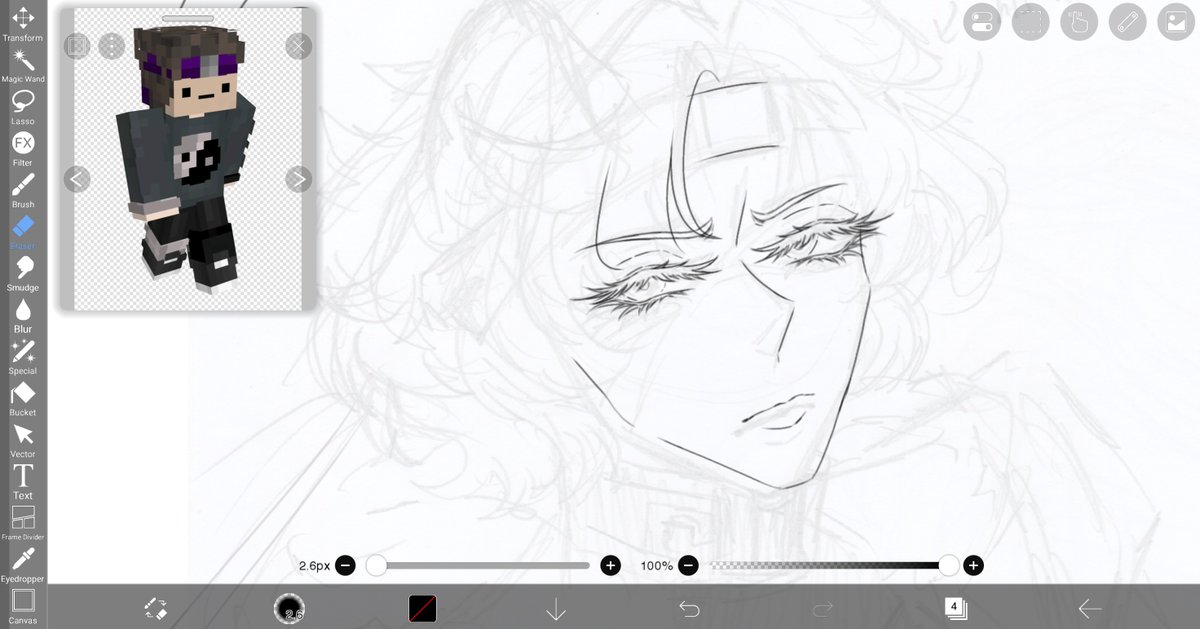The width and height of the screenshot is (1200, 629).
Task: Tap the down arrow in the bottom bar
Action: coord(556,609)
